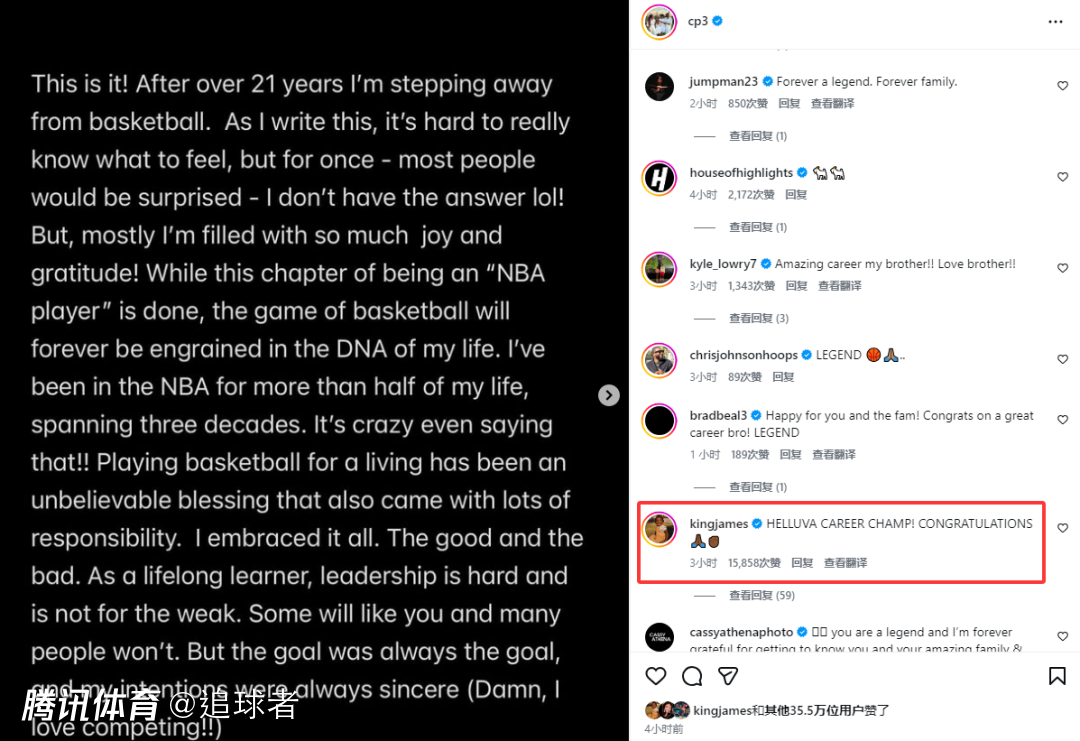Open cassyathenaphoto's profile avatar
Viewport: 1080px width, 741px height.
tap(659, 637)
